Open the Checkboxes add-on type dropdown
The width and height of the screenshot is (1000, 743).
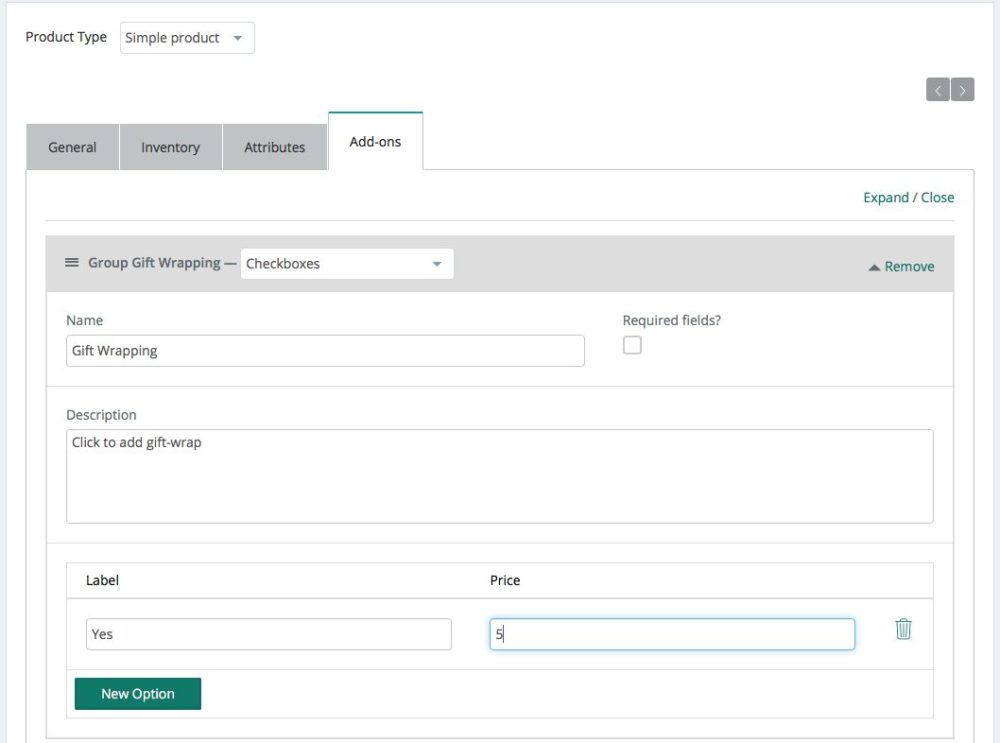[x=346, y=264]
